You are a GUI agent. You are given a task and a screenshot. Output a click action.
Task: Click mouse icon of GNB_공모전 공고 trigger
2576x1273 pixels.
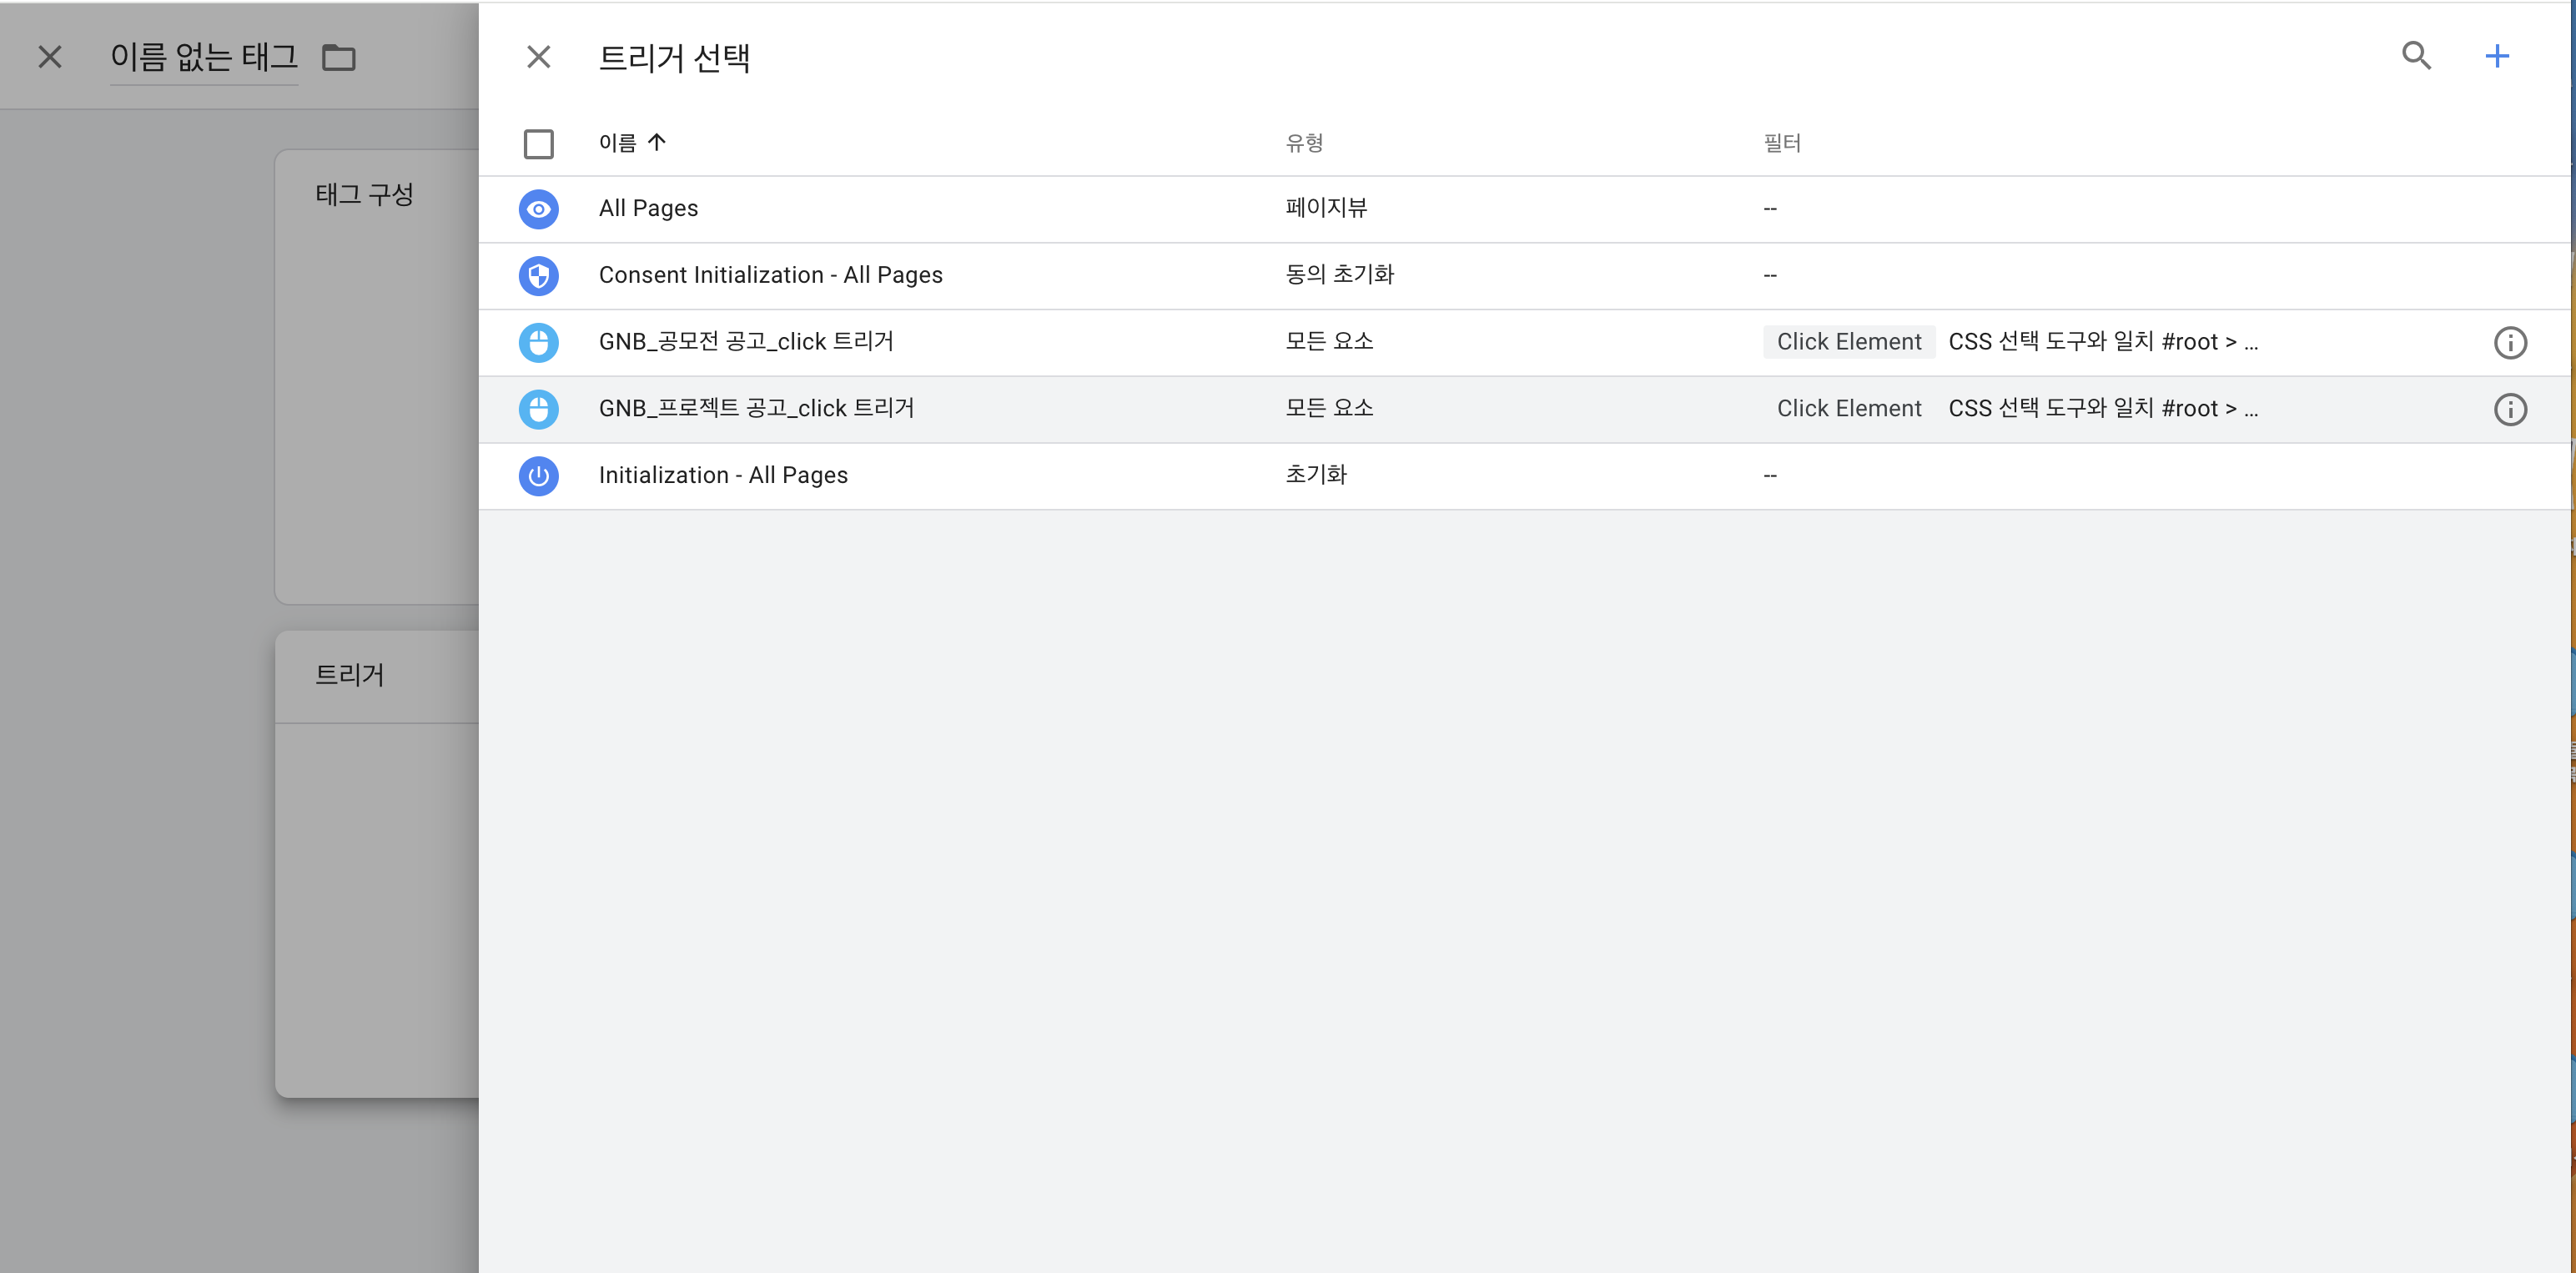pyautogui.click(x=538, y=343)
